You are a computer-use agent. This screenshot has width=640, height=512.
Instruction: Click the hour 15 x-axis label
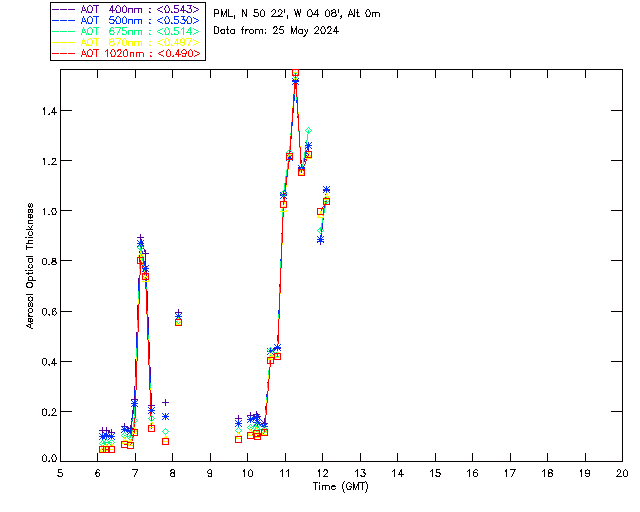pos(435,473)
